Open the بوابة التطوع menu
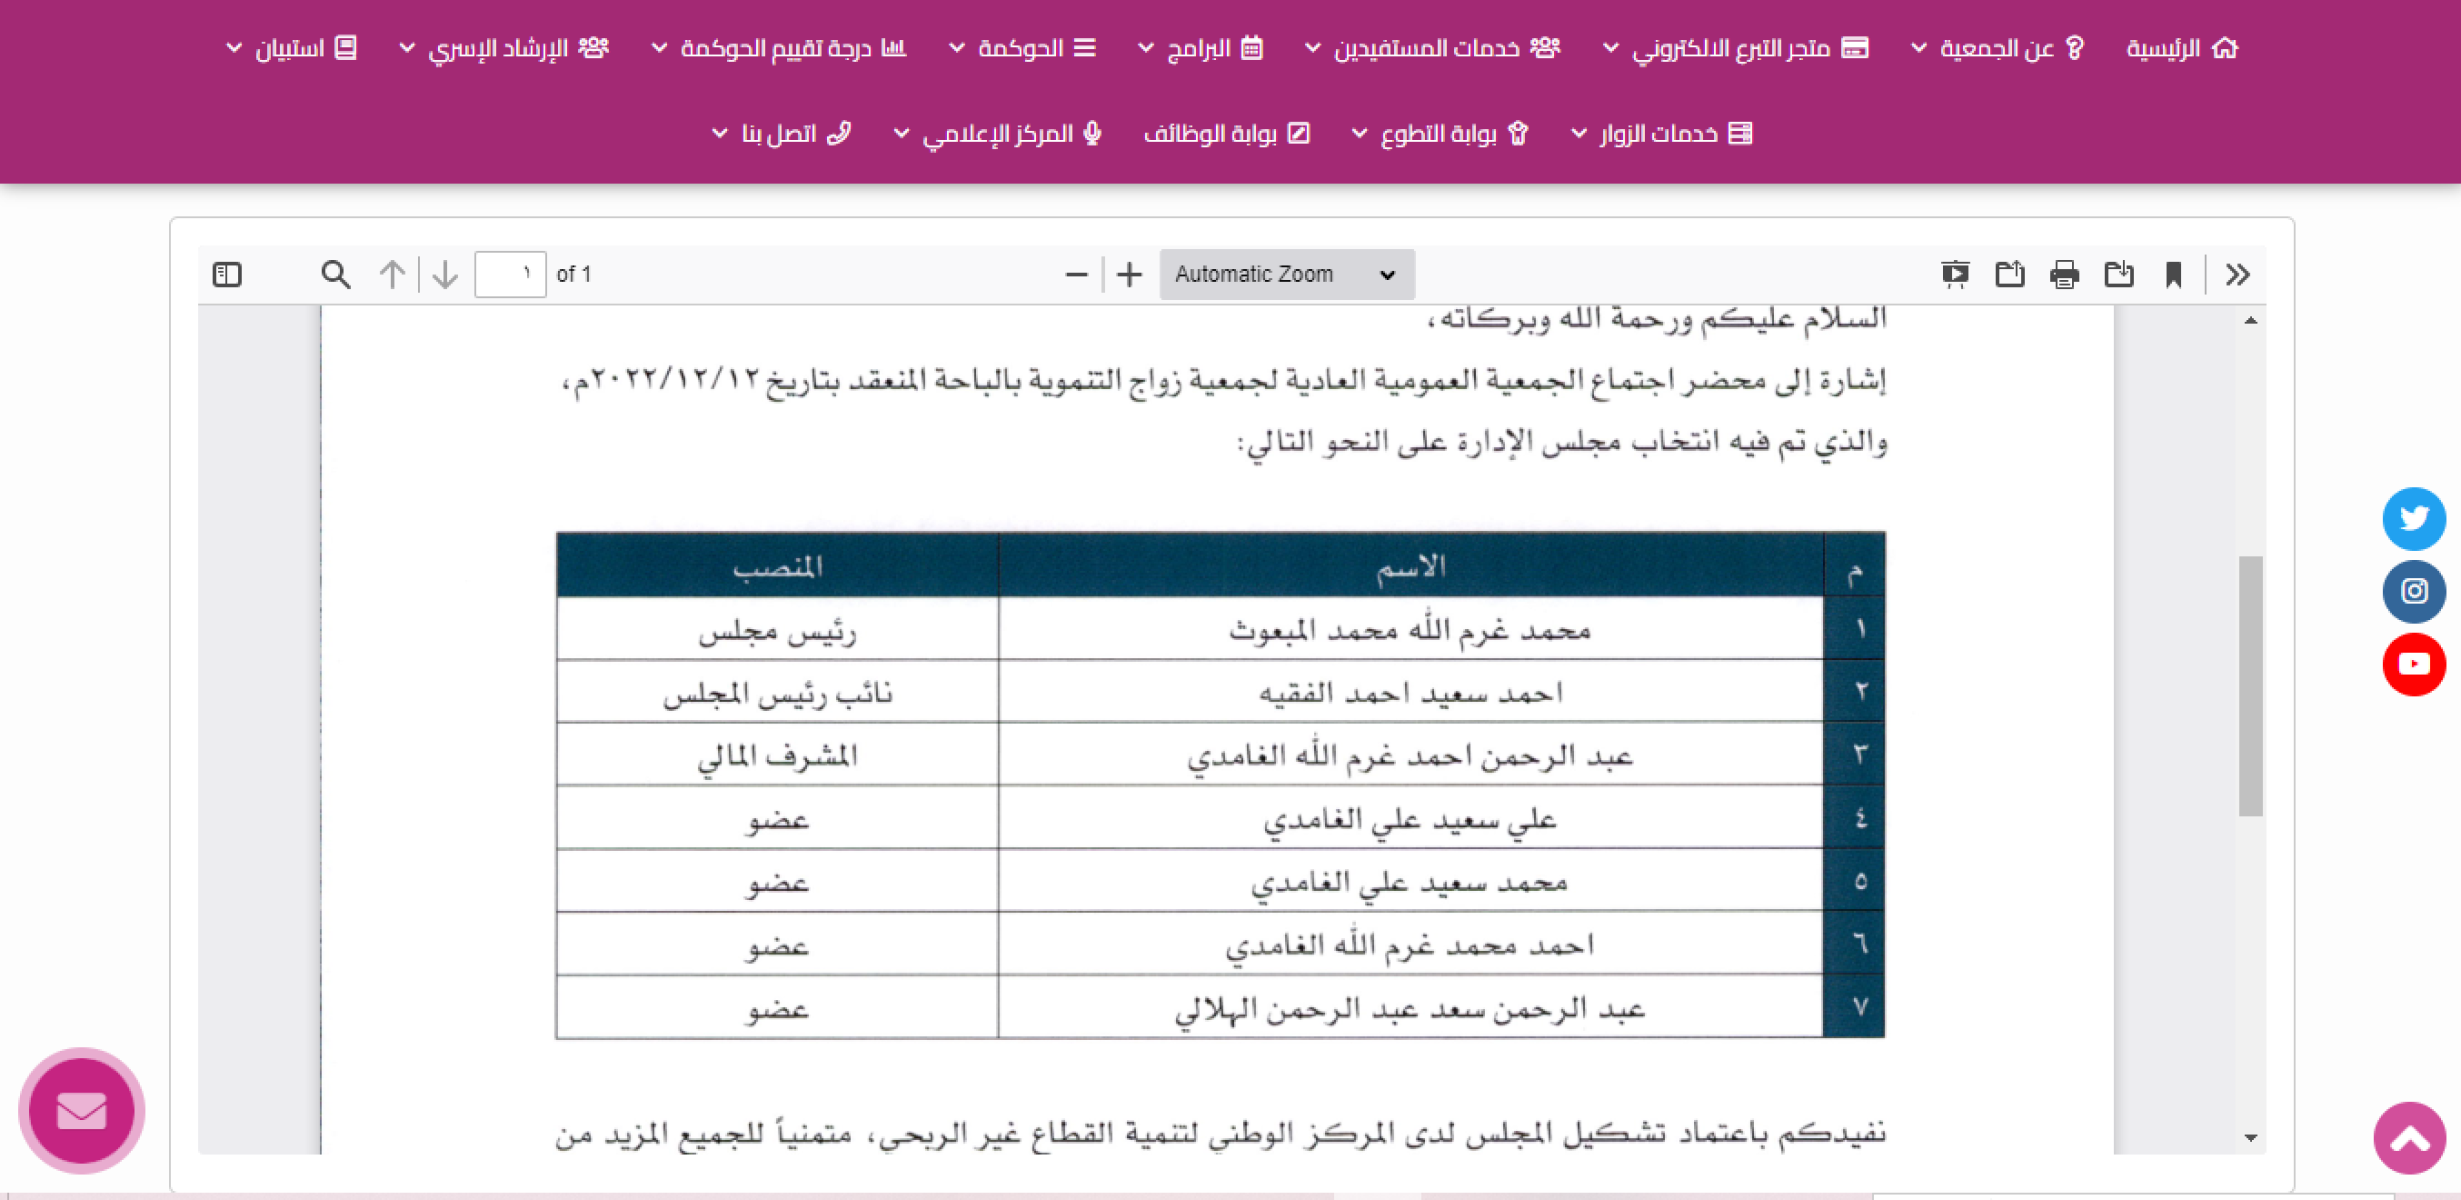 (x=1440, y=133)
